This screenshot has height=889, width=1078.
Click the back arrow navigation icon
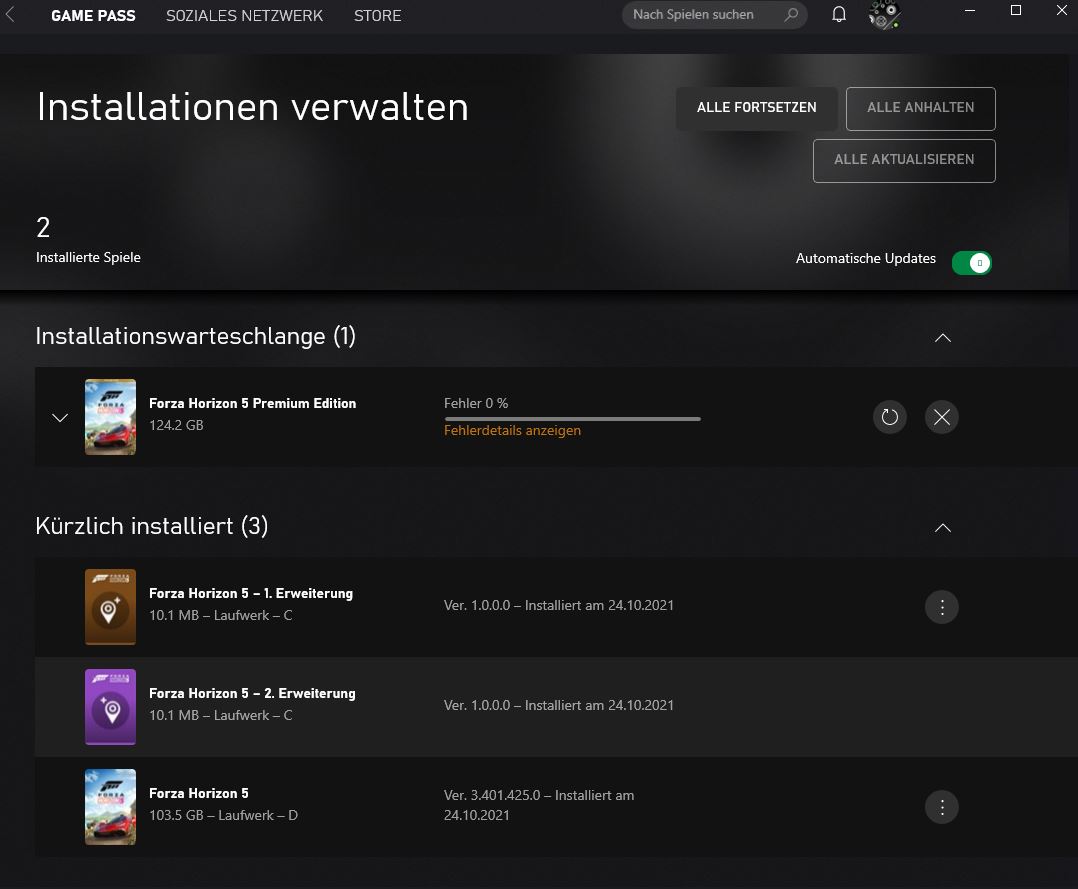[12, 14]
